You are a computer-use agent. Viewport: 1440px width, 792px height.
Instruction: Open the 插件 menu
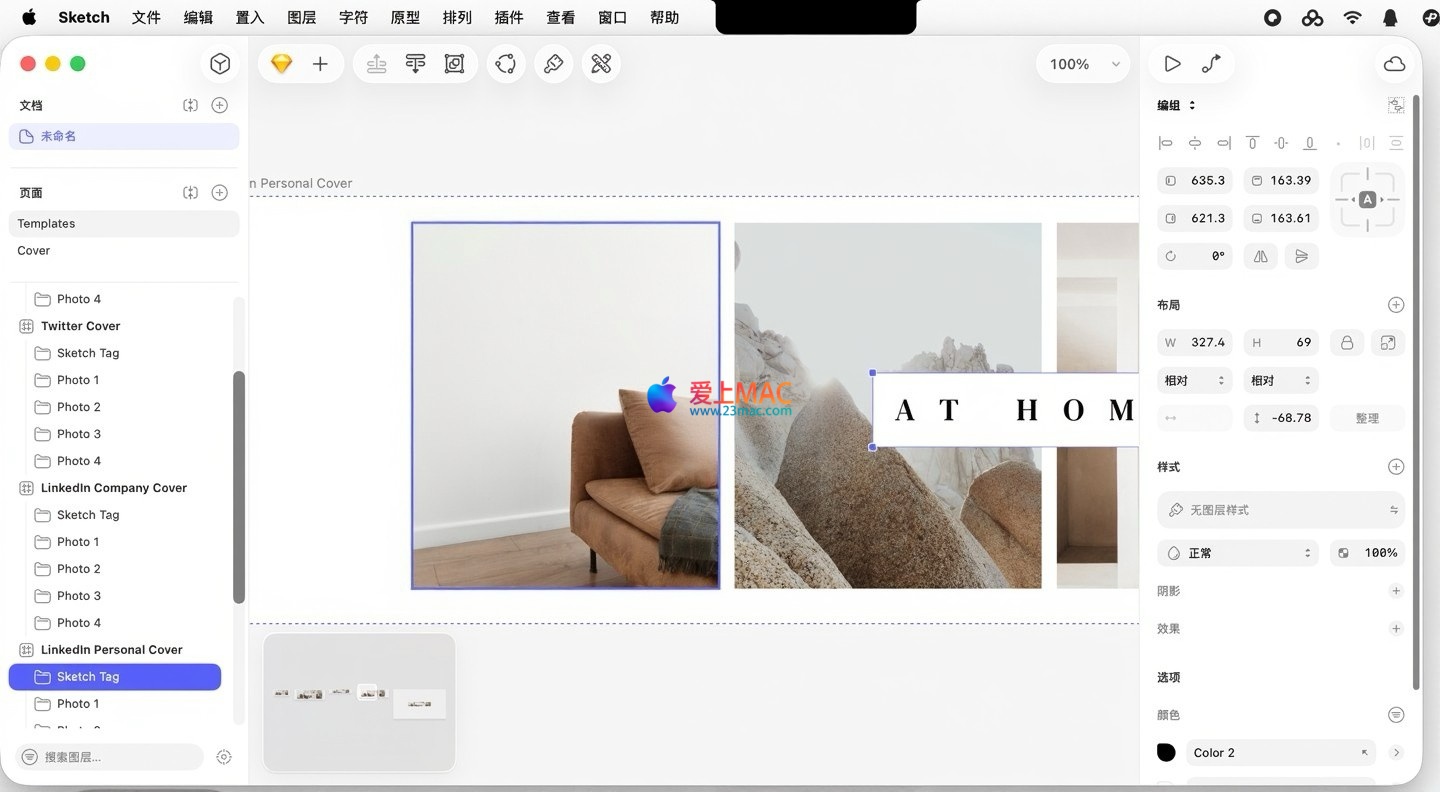[509, 17]
